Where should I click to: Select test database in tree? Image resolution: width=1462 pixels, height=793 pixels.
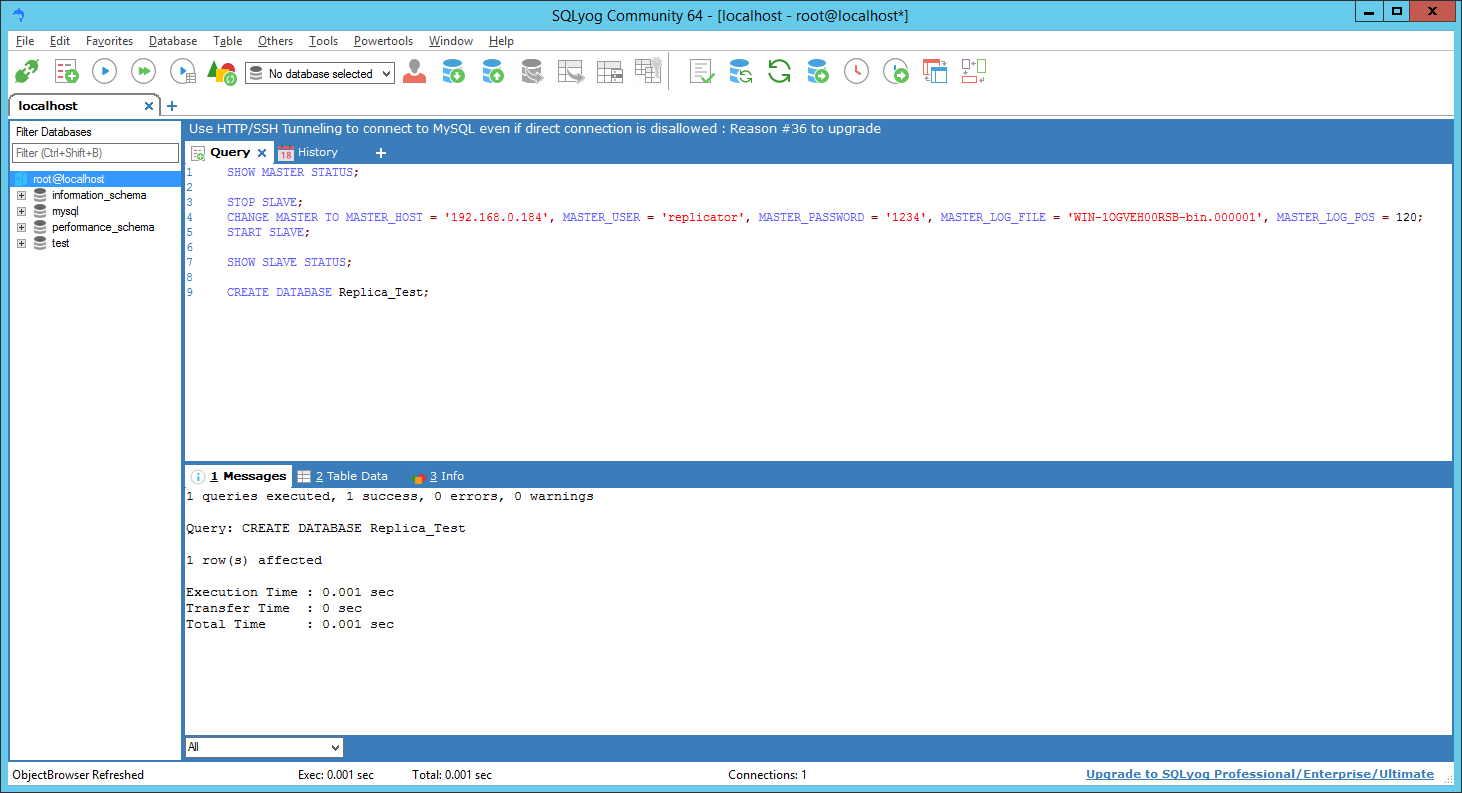60,244
